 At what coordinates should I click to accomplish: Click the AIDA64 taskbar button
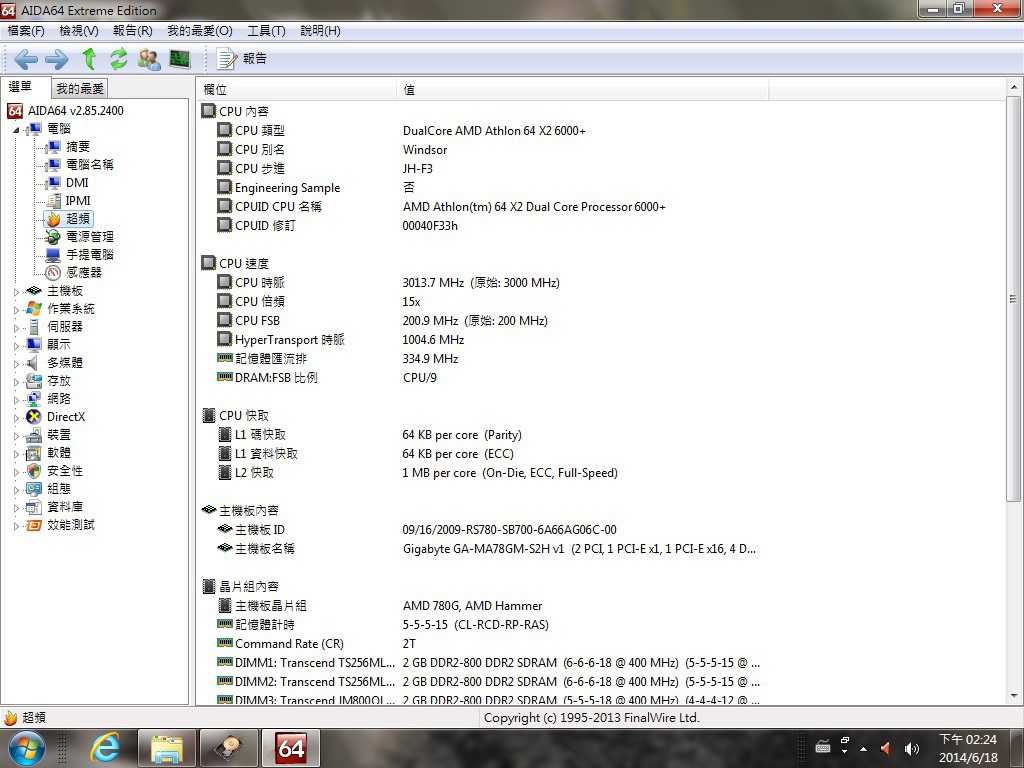pyautogui.click(x=291, y=748)
